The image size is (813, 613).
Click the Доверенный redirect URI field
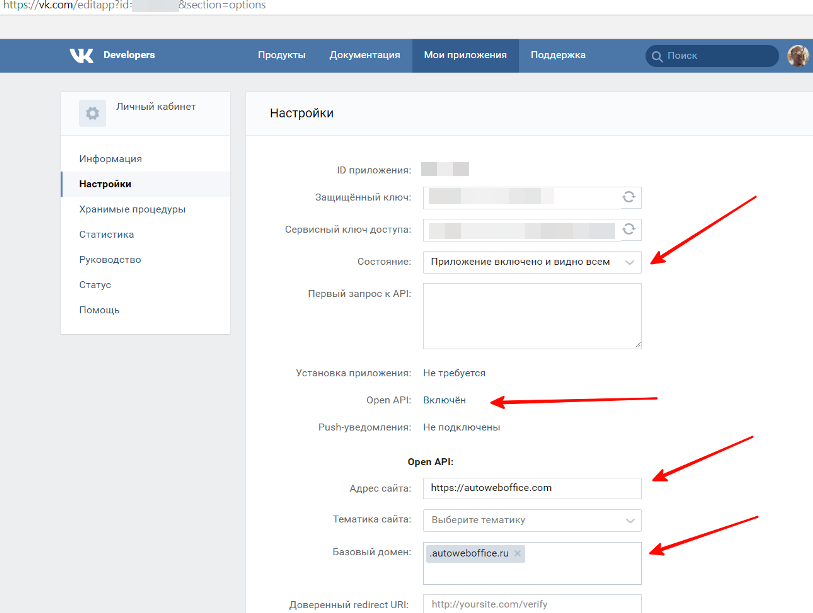pyautogui.click(x=532, y=604)
